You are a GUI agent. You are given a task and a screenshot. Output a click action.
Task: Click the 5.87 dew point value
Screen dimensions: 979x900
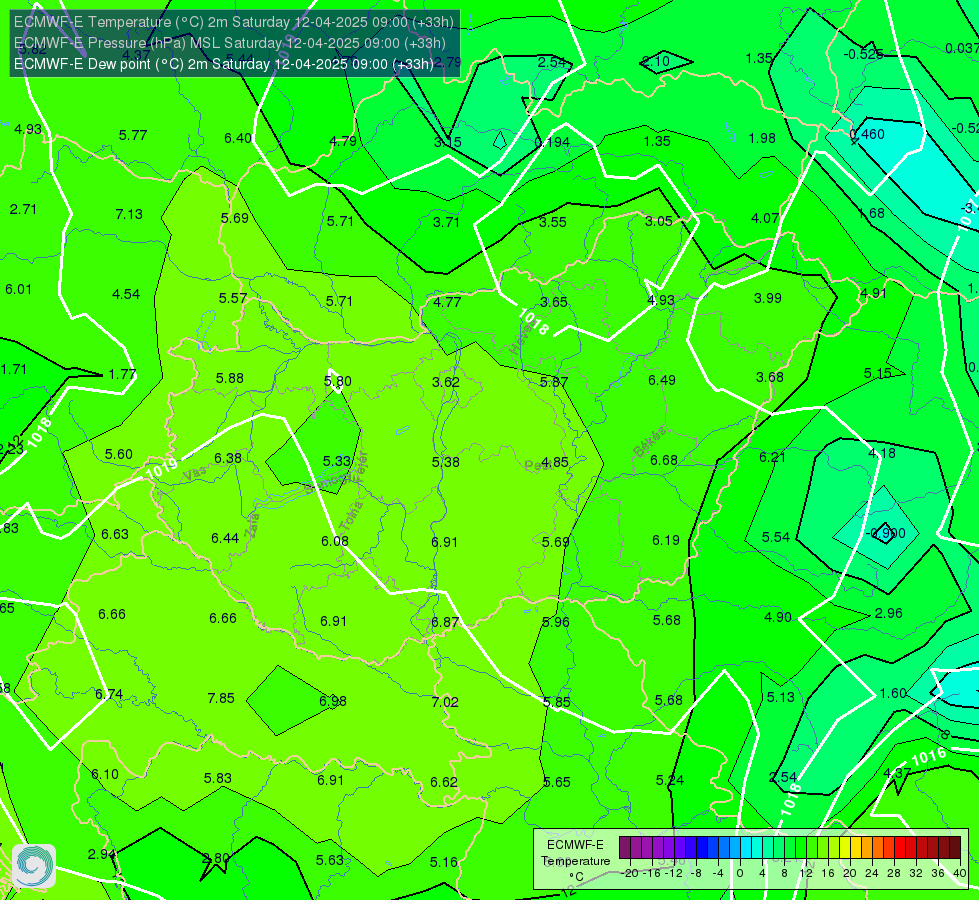click(553, 382)
